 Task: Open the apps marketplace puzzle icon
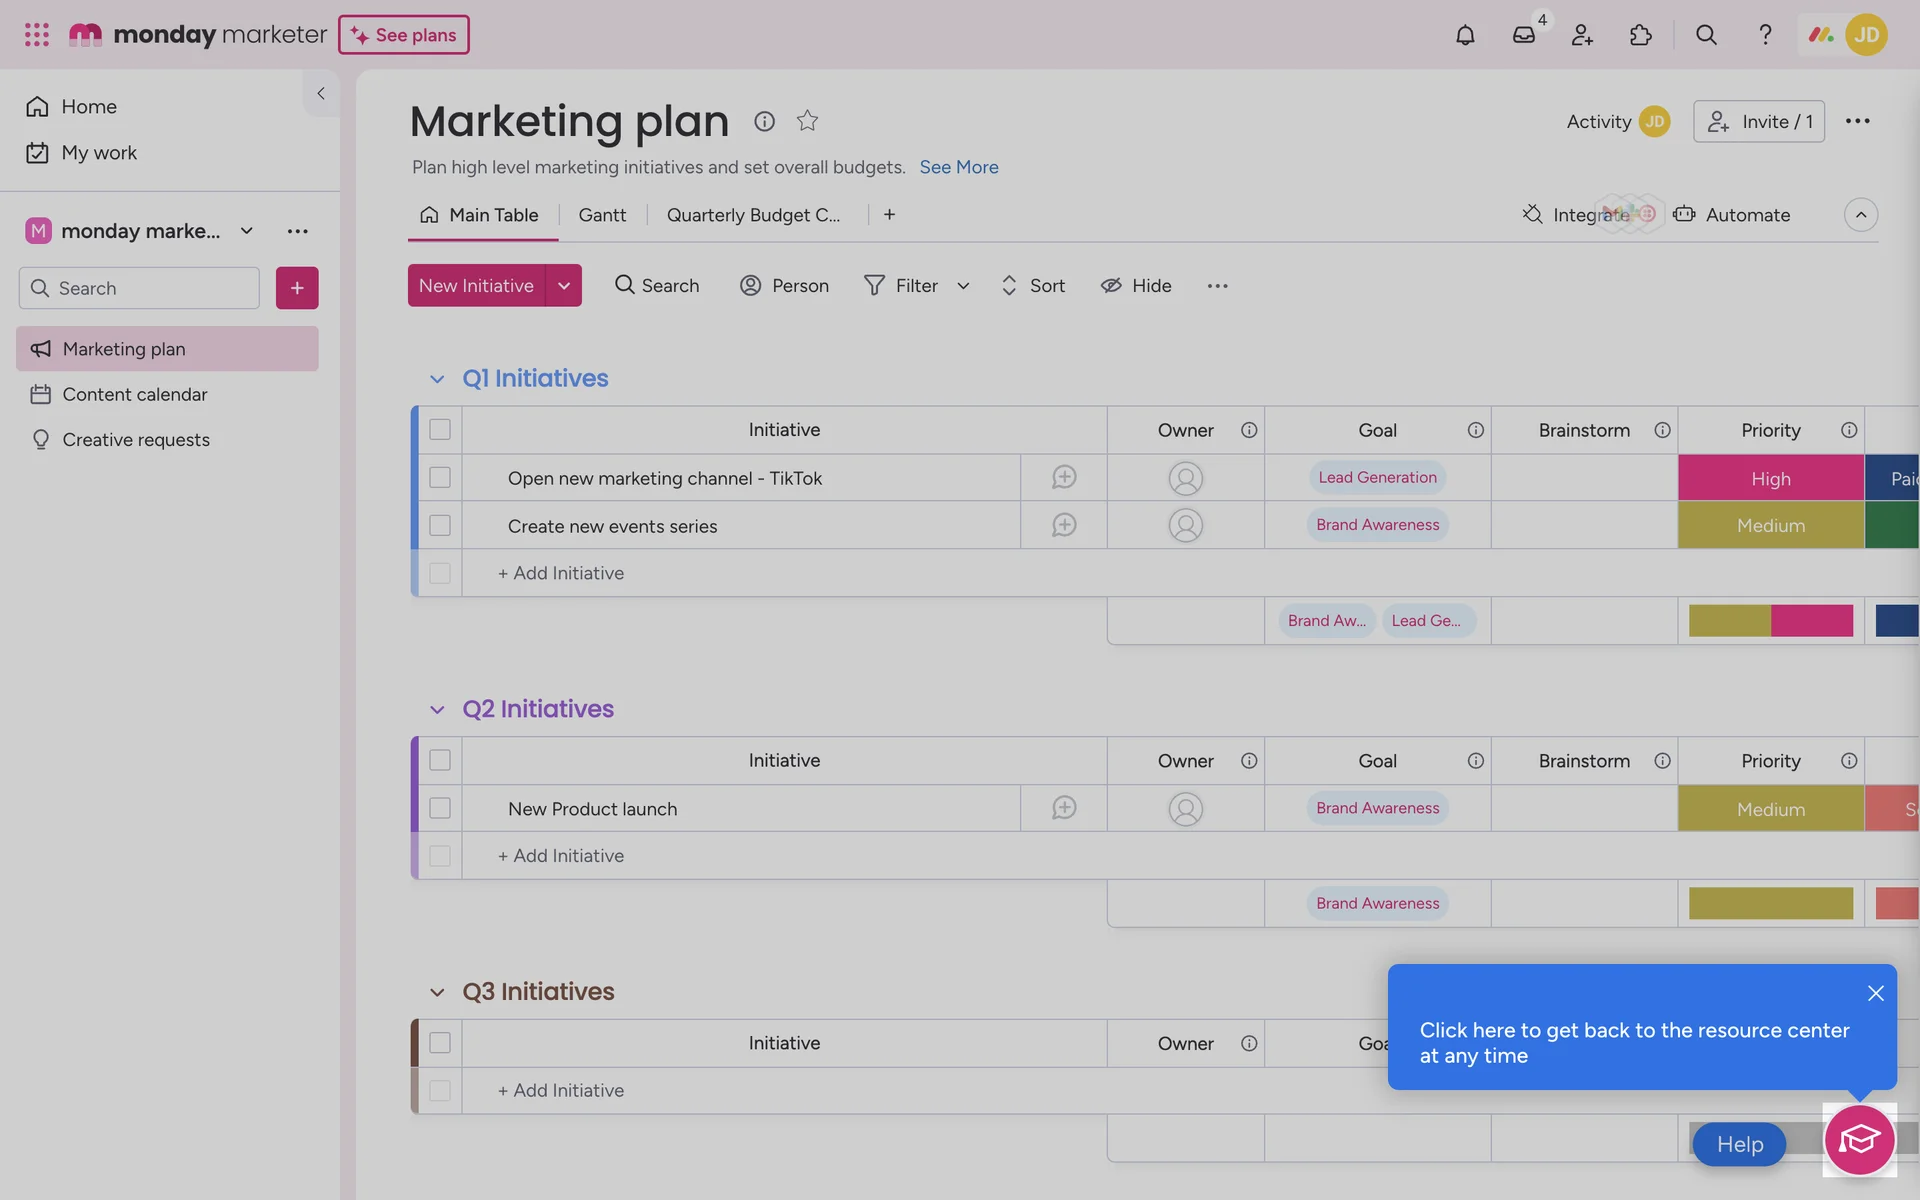(1640, 35)
